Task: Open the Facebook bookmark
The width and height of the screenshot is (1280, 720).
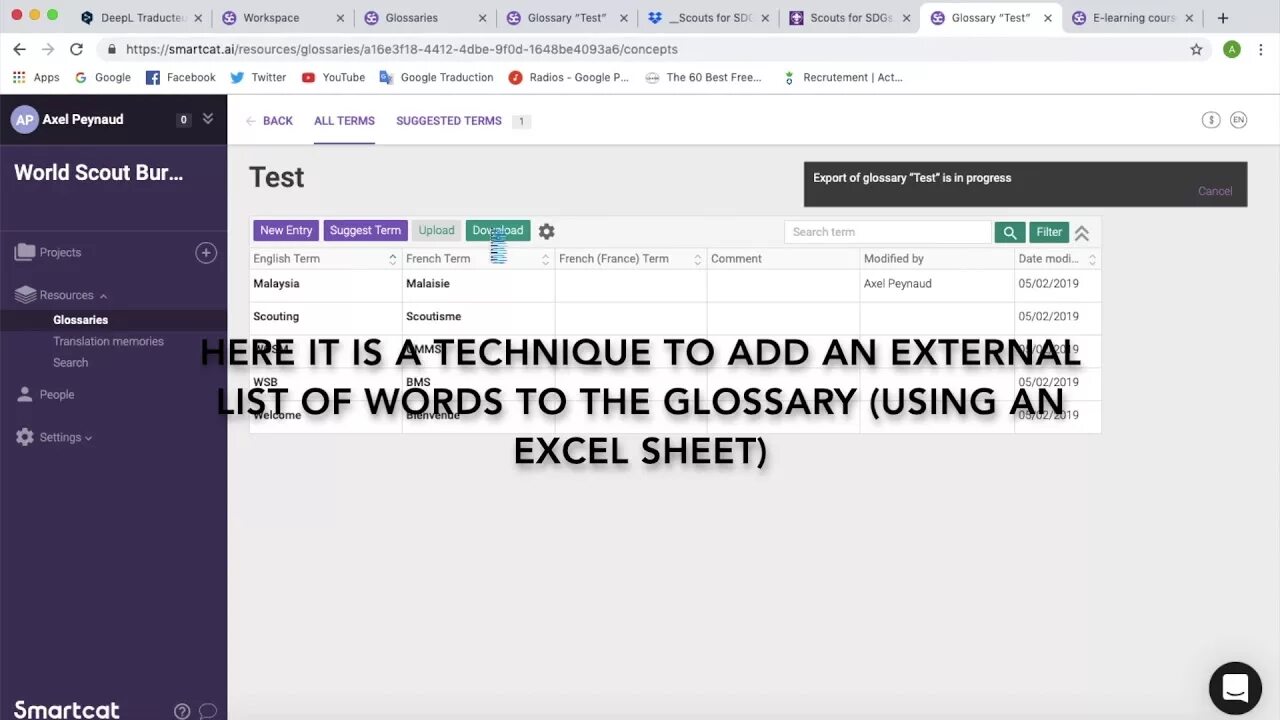Action: [181, 77]
